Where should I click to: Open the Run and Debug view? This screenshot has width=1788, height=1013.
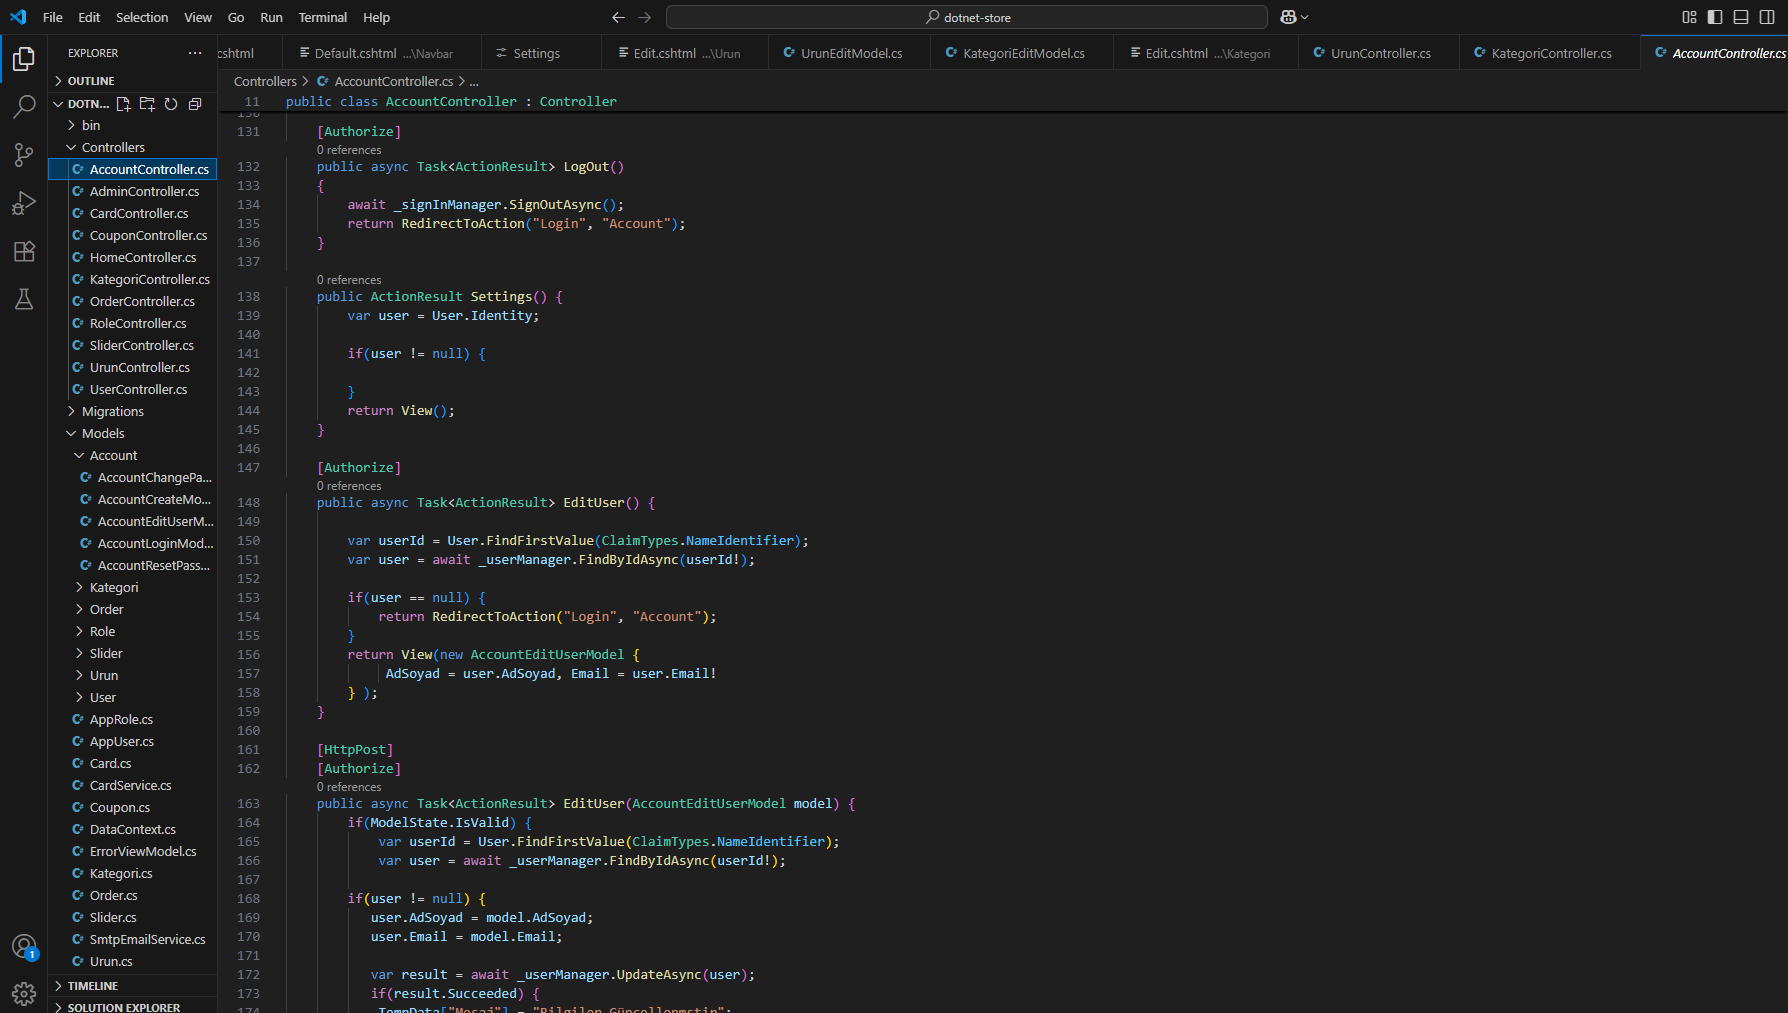click(x=24, y=203)
